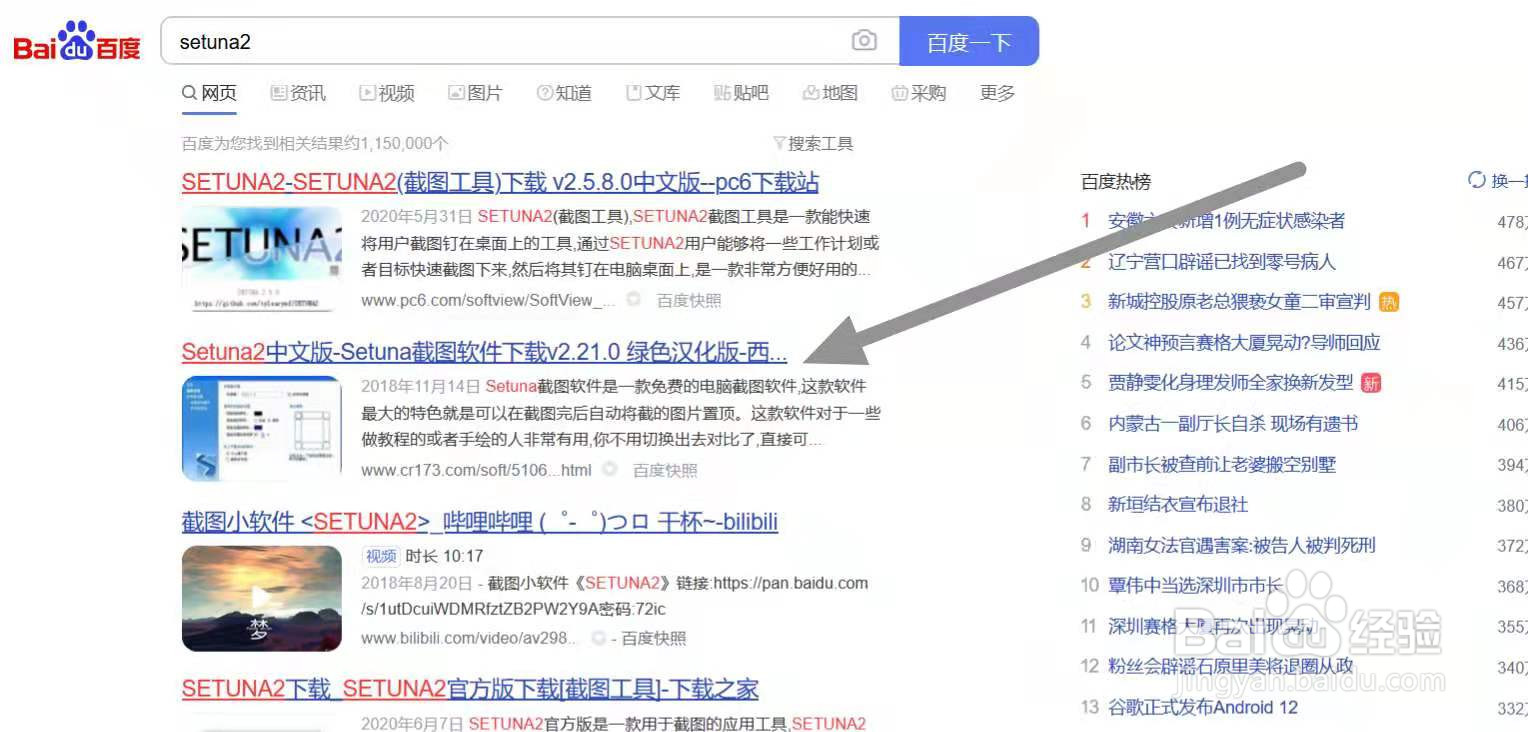1528x732 pixels.
Task: Open SETUNA2下载 下载之家 result link
Action: click(x=470, y=689)
